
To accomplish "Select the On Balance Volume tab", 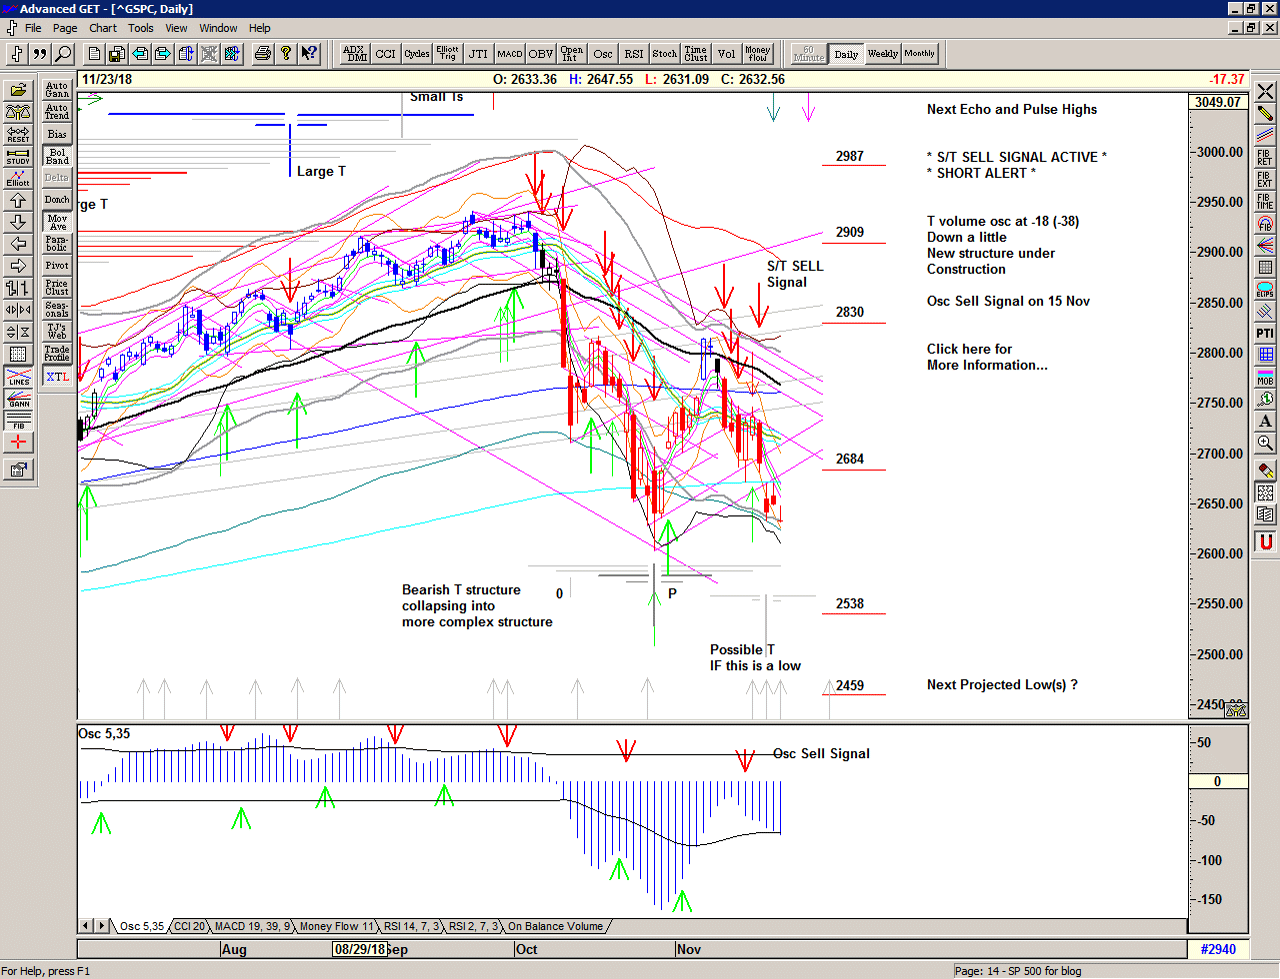I will click(x=555, y=927).
